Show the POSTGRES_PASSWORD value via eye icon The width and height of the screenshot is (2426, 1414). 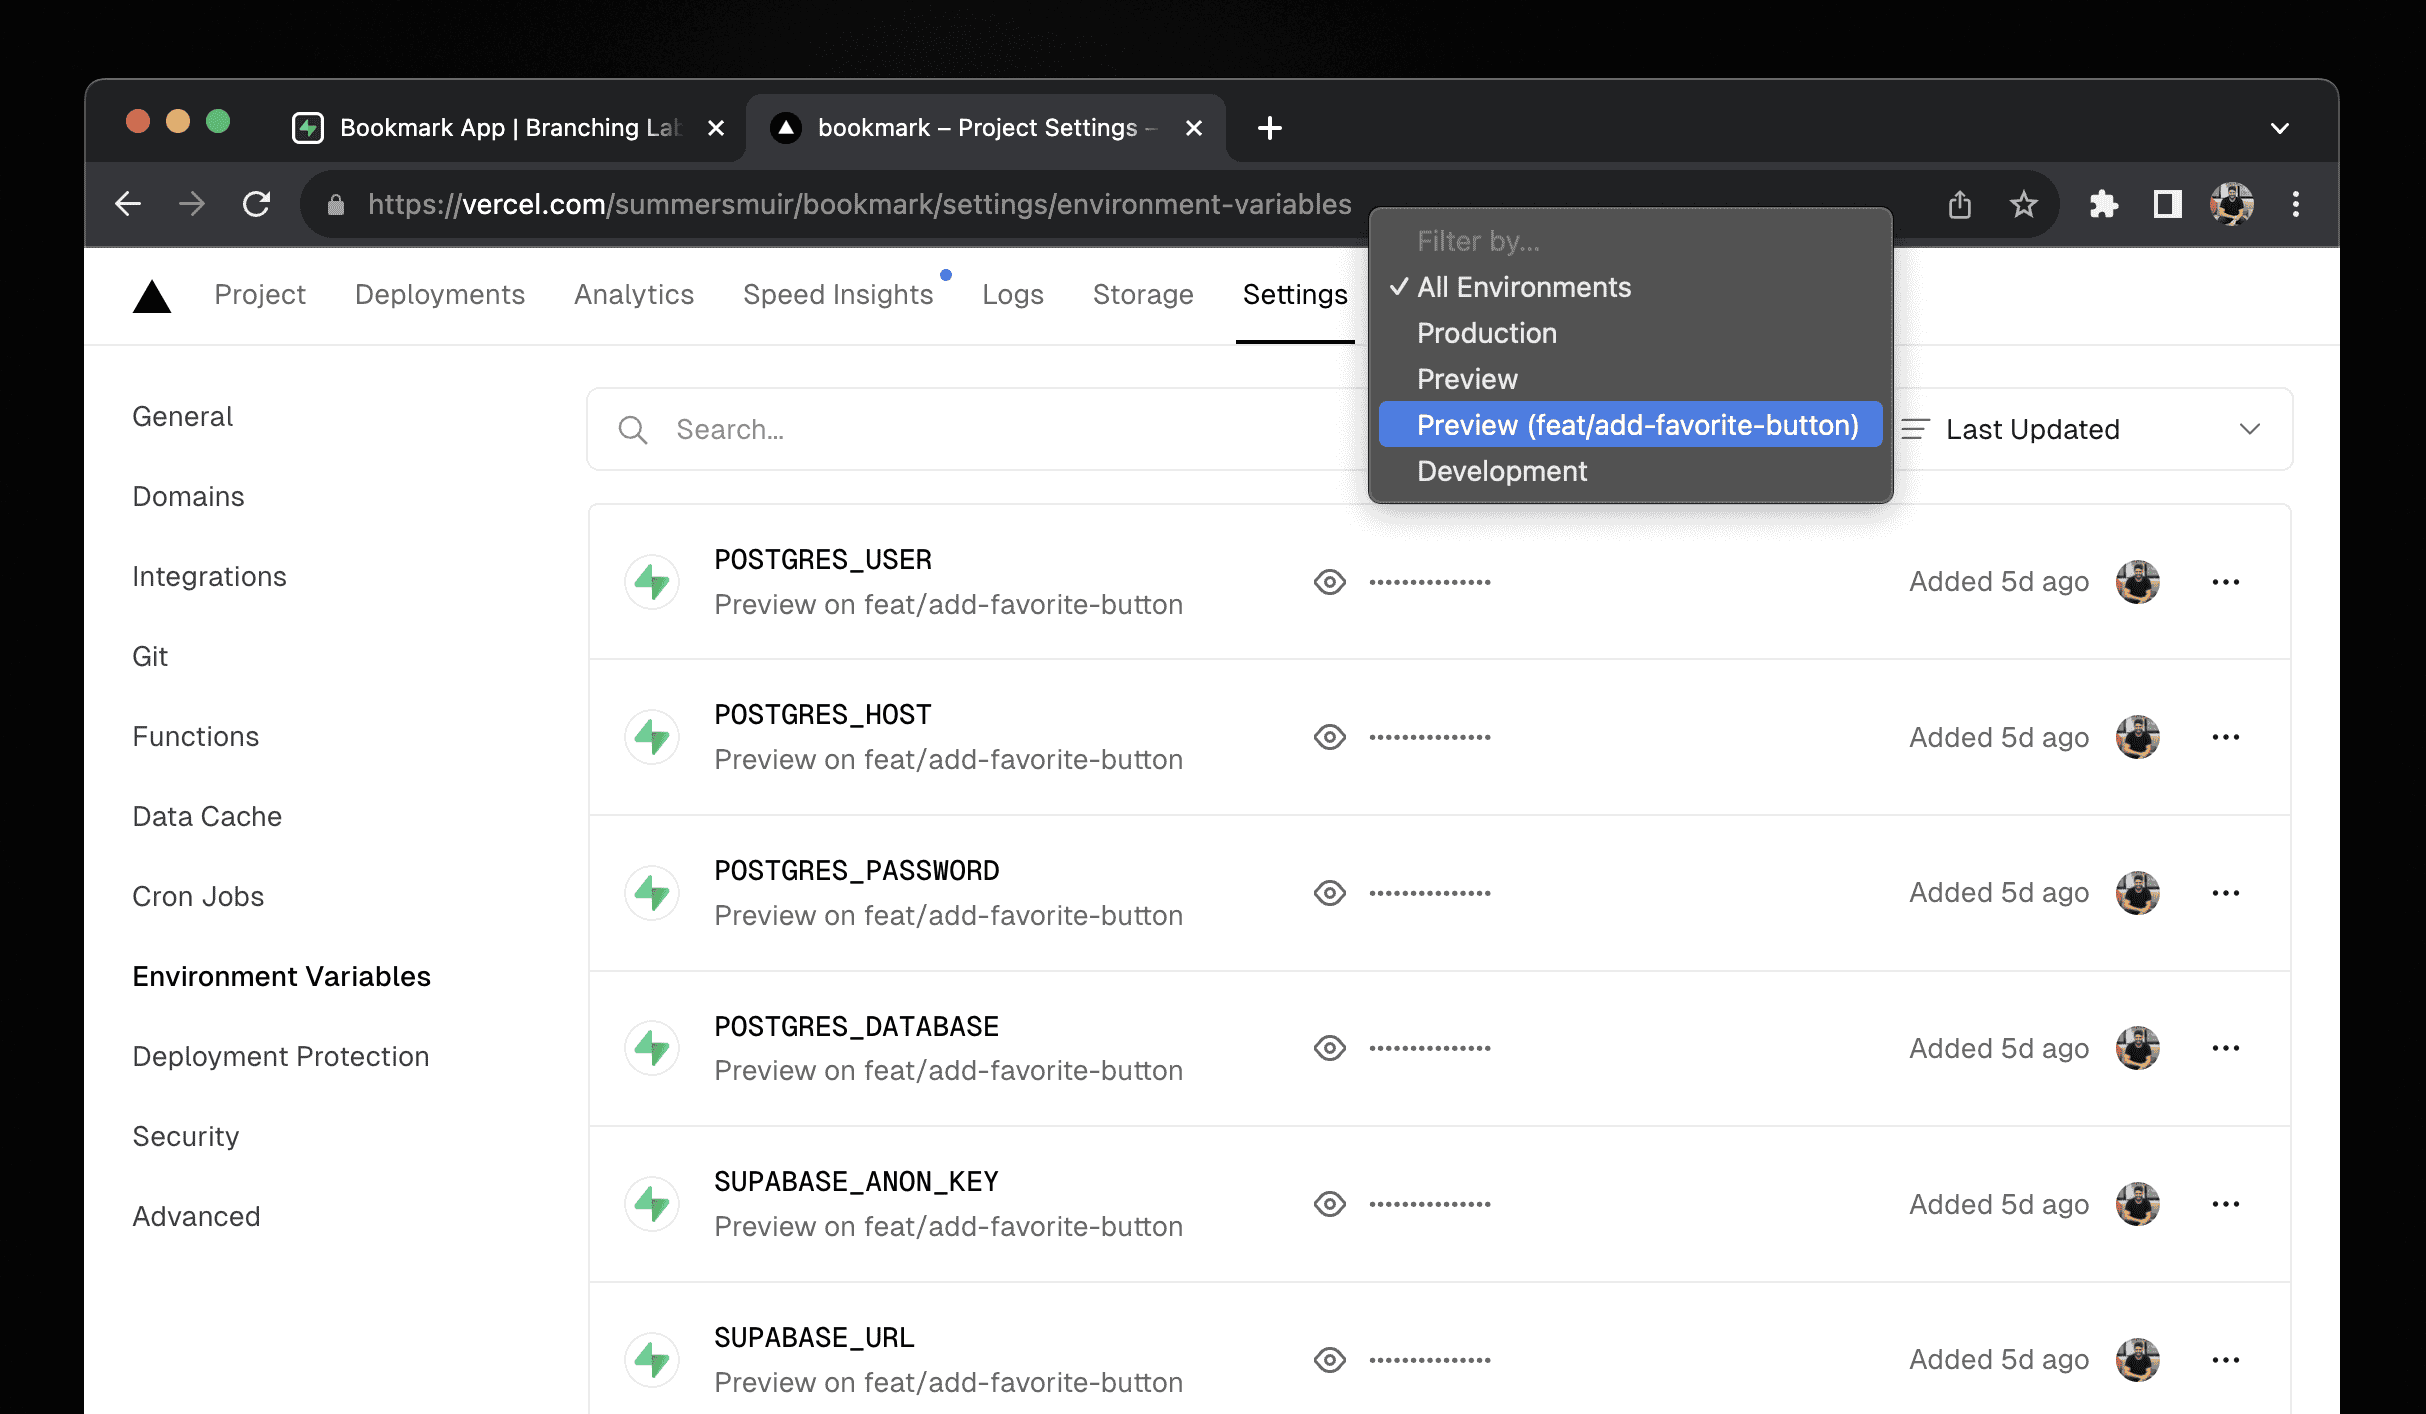(x=1330, y=893)
